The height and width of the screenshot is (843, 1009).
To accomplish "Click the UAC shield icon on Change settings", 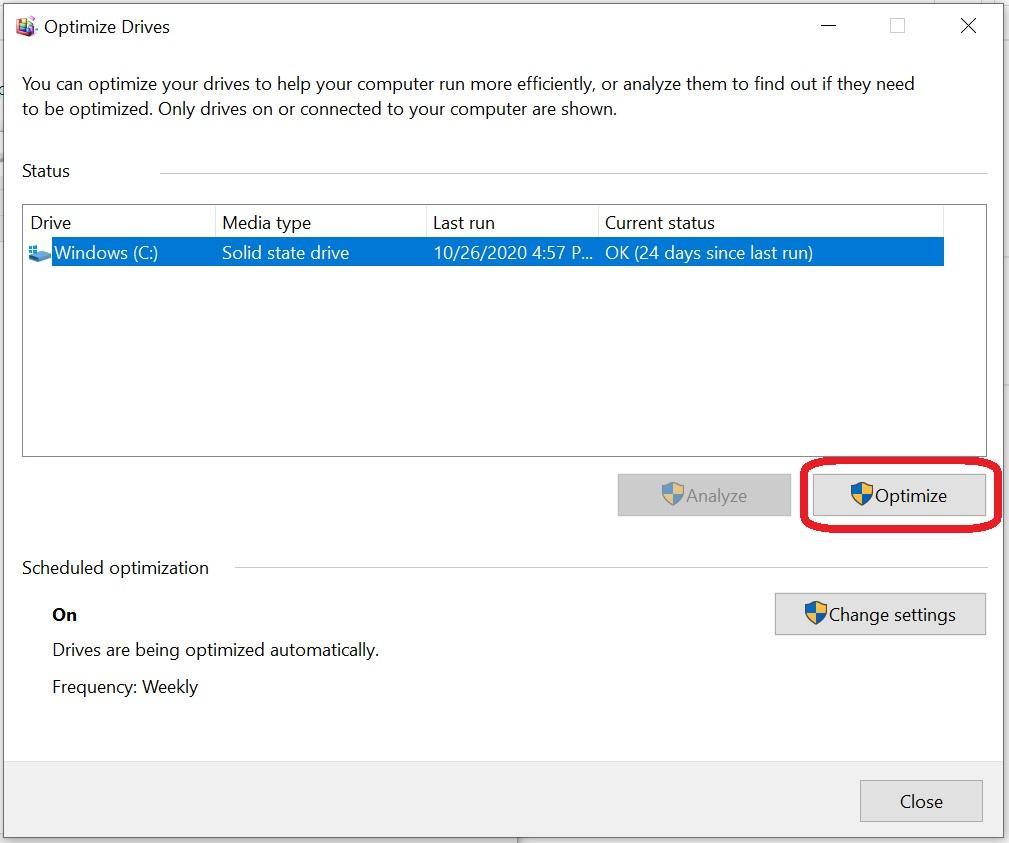I will [x=814, y=613].
